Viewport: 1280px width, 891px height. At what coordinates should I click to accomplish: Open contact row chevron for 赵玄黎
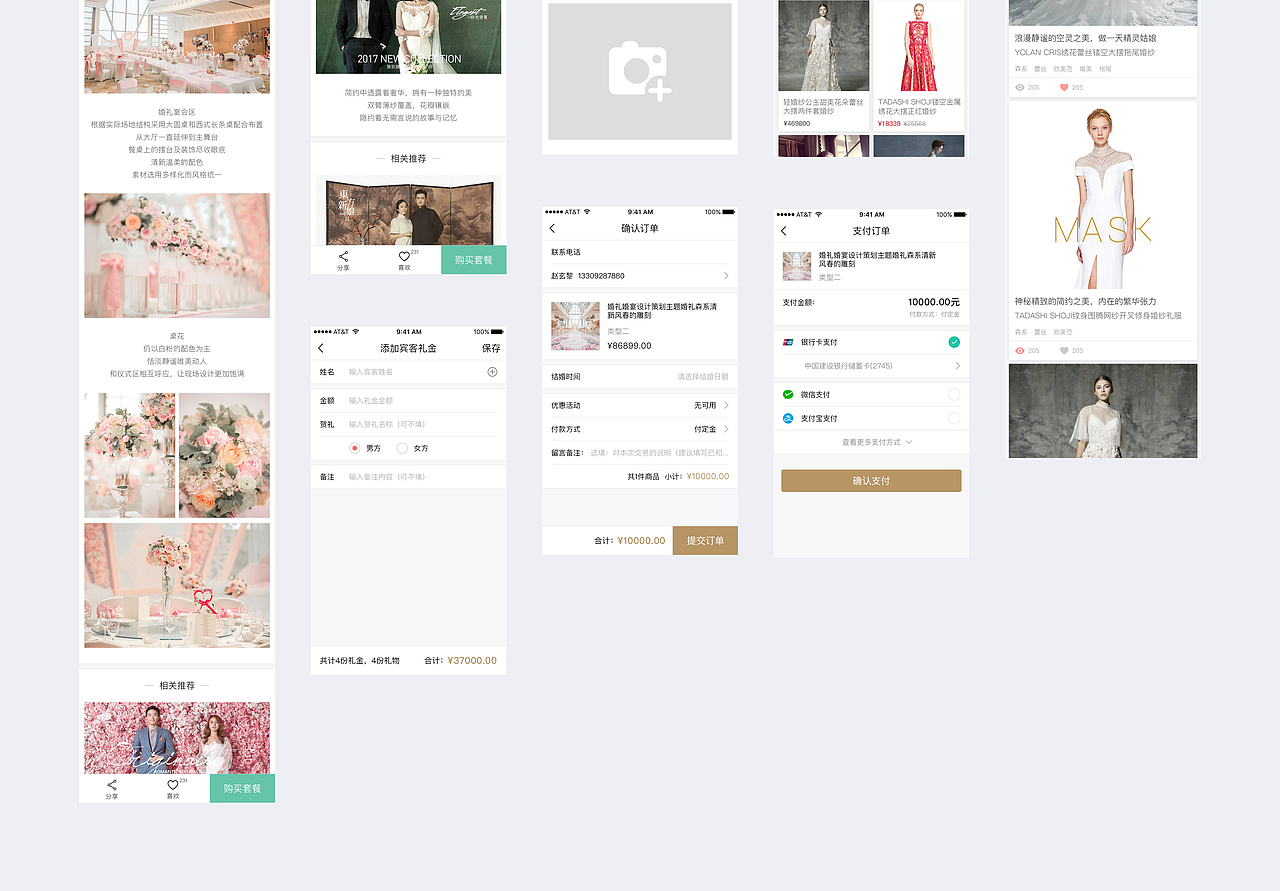tap(726, 275)
